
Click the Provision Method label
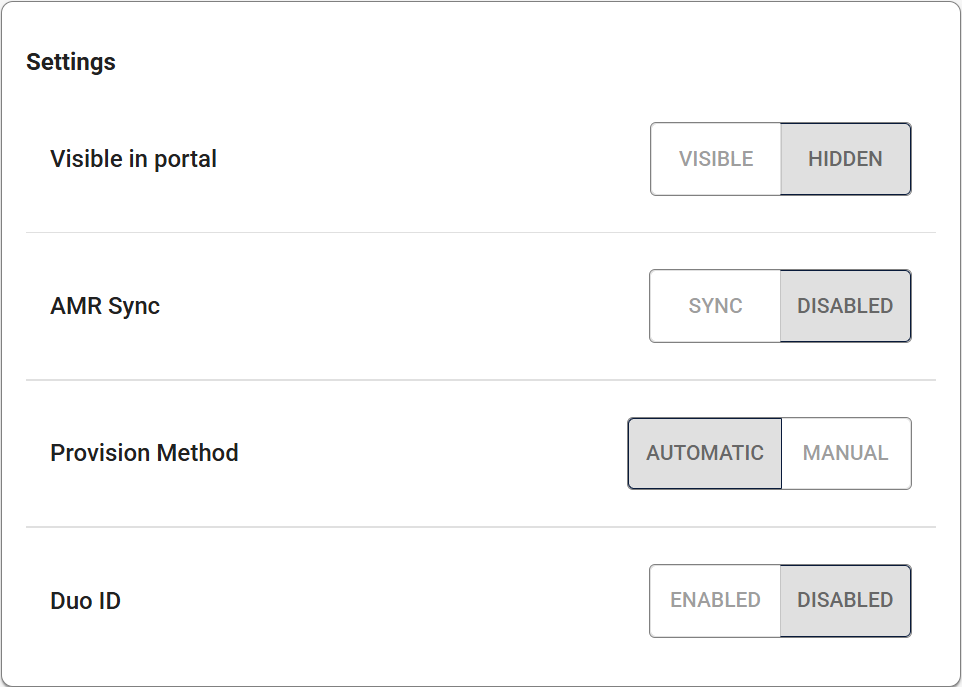(x=144, y=453)
